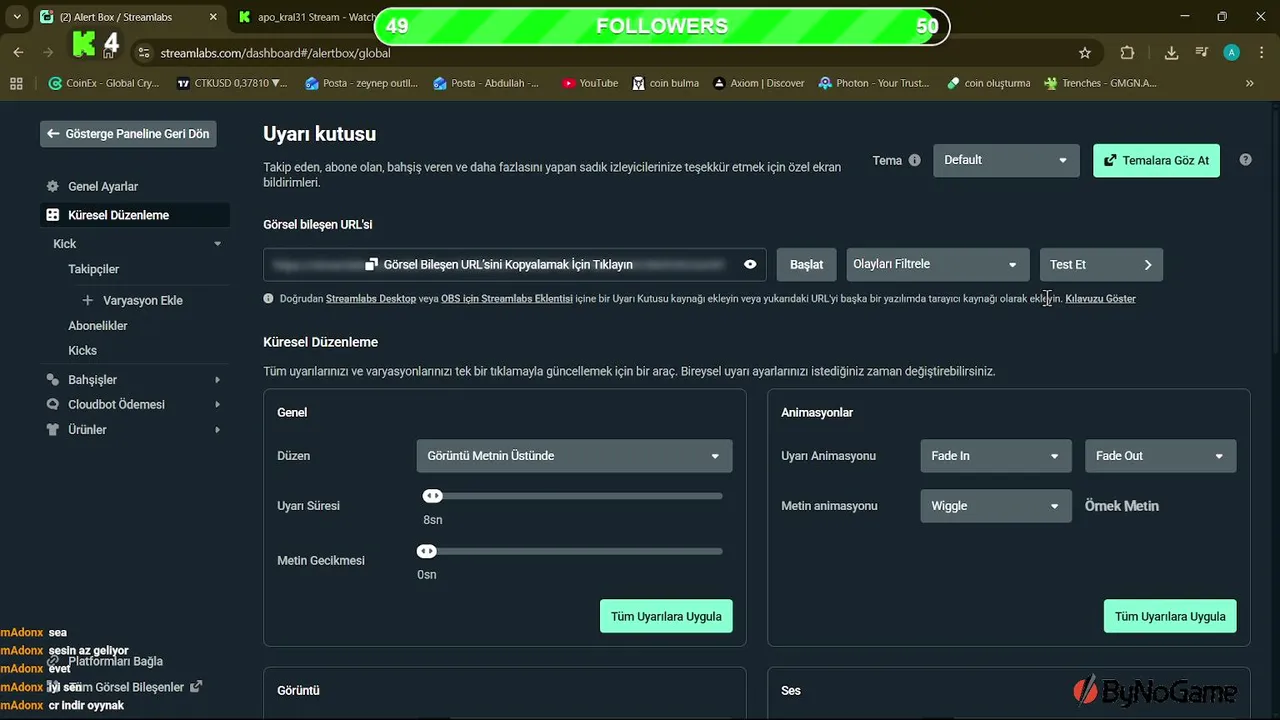Open the Posta - Abdullah bookmark
Image resolution: width=1280 pixels, height=720 pixels.
[x=486, y=83]
